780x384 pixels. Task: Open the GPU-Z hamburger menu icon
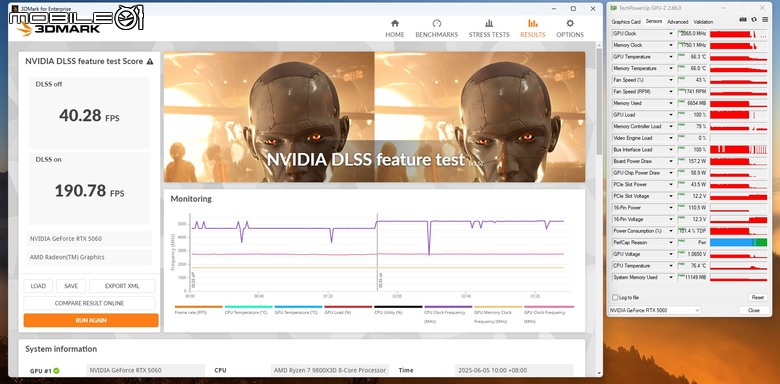coord(764,19)
